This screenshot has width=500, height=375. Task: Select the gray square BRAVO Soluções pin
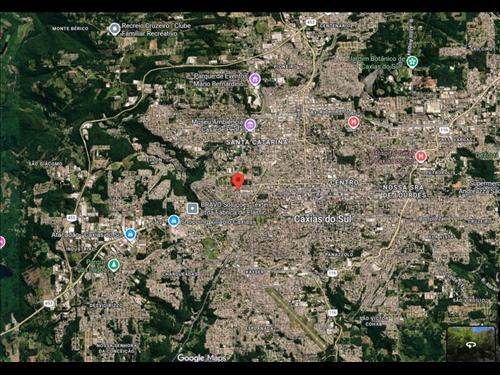click(192, 208)
